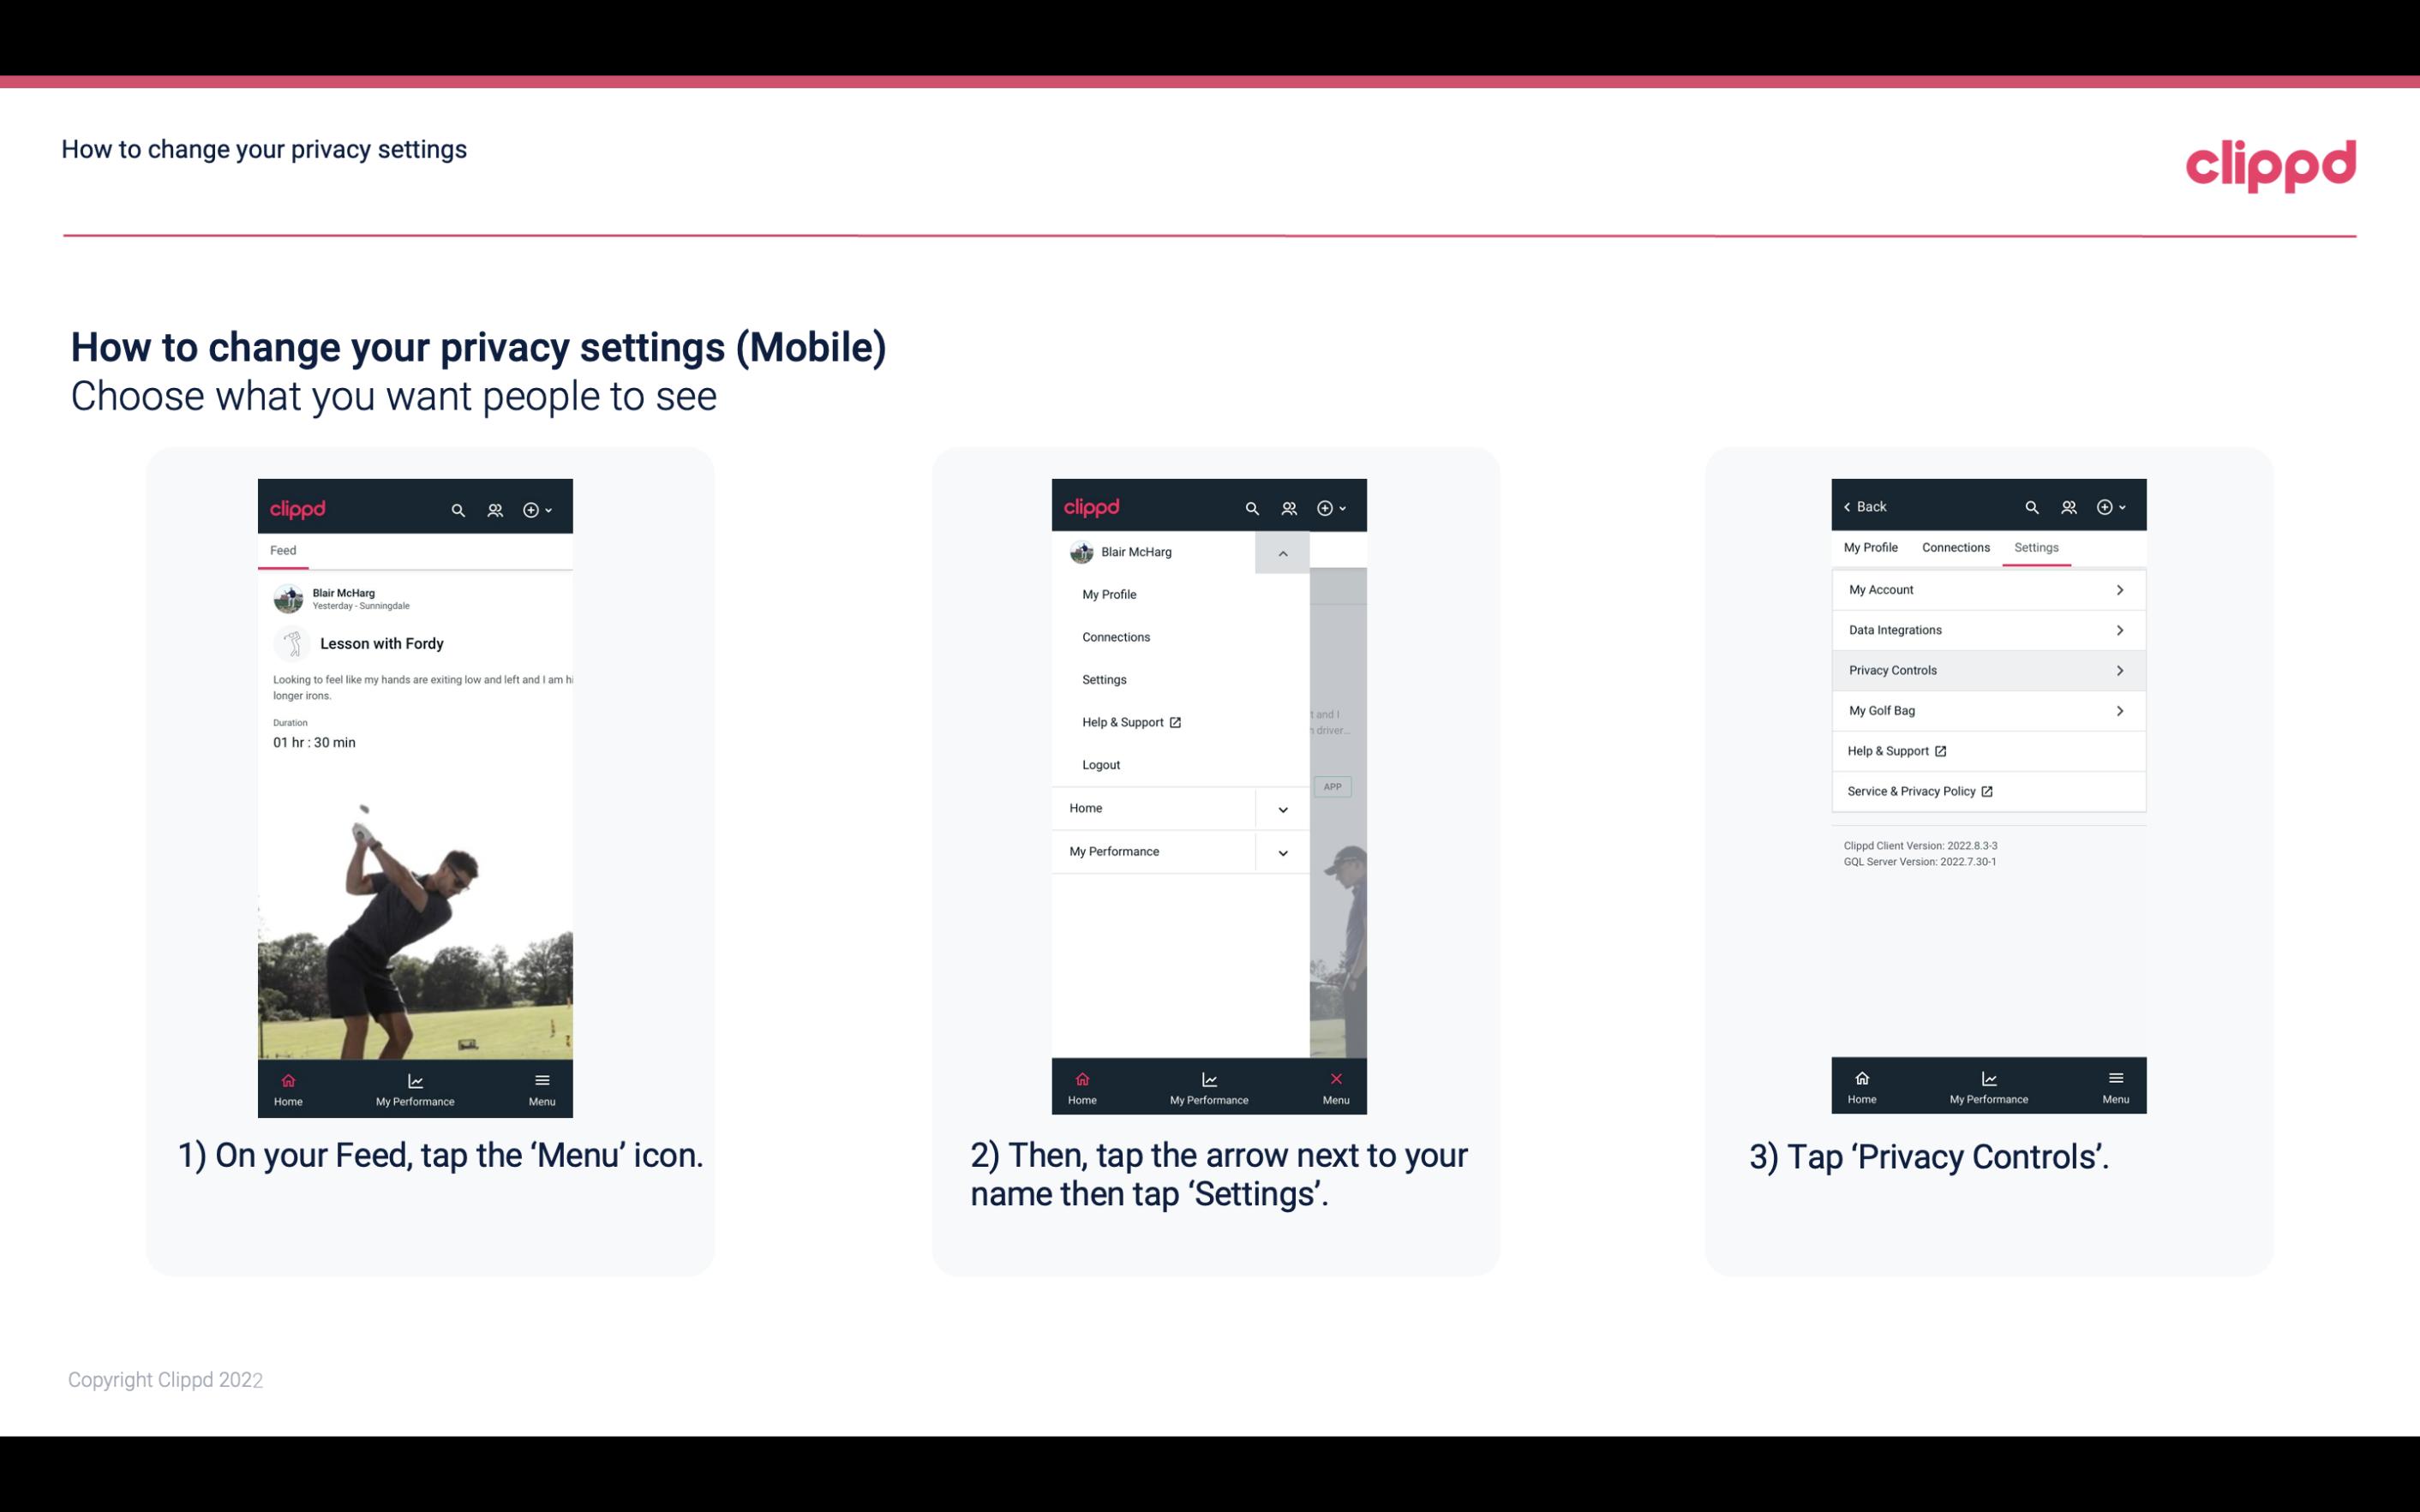Tap the arrow next to Blair McHarg name
Image resolution: width=2420 pixels, height=1512 pixels.
tap(1280, 553)
